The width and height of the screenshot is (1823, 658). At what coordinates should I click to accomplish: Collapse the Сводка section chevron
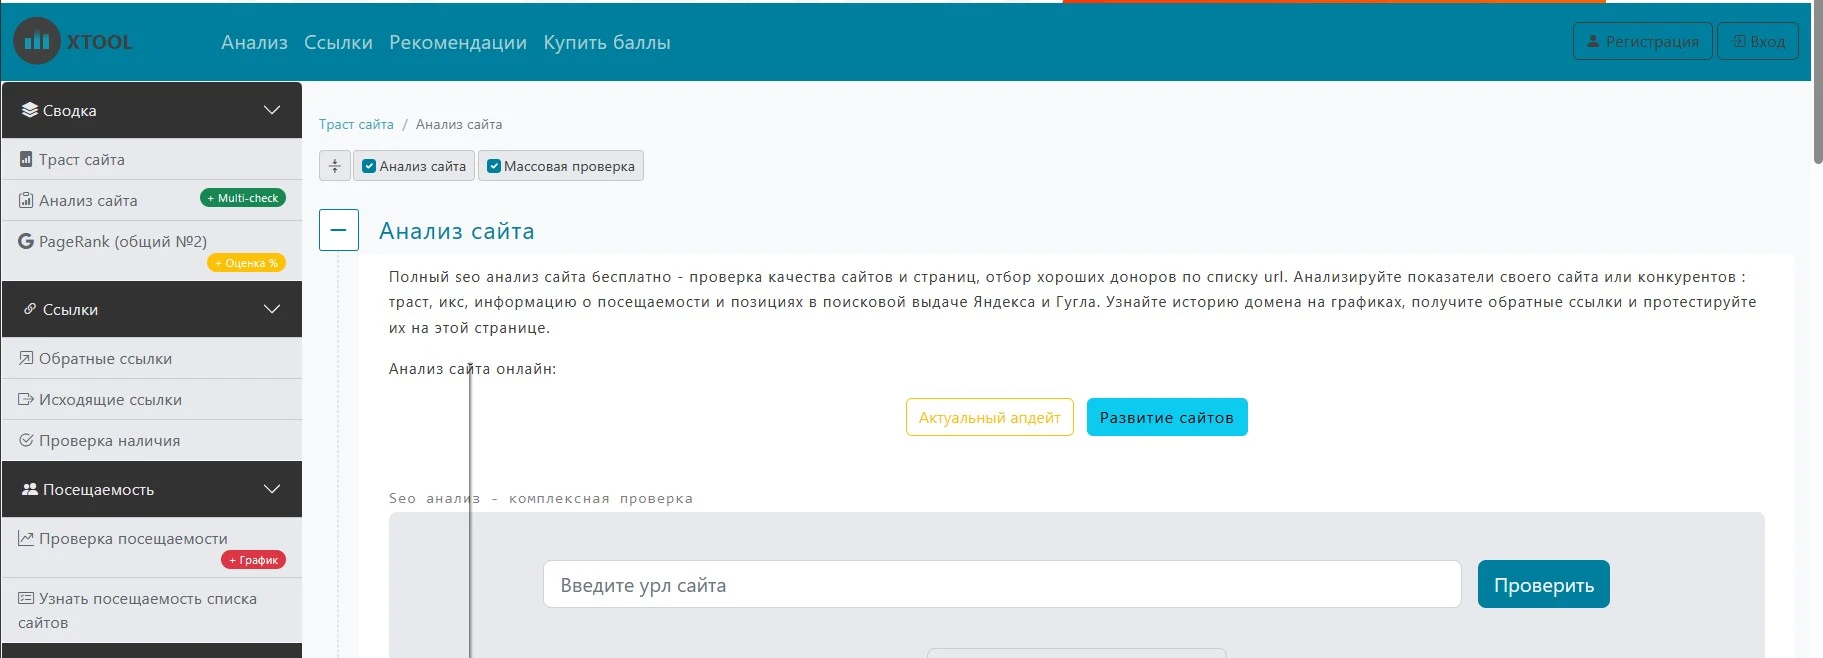pyautogui.click(x=272, y=110)
